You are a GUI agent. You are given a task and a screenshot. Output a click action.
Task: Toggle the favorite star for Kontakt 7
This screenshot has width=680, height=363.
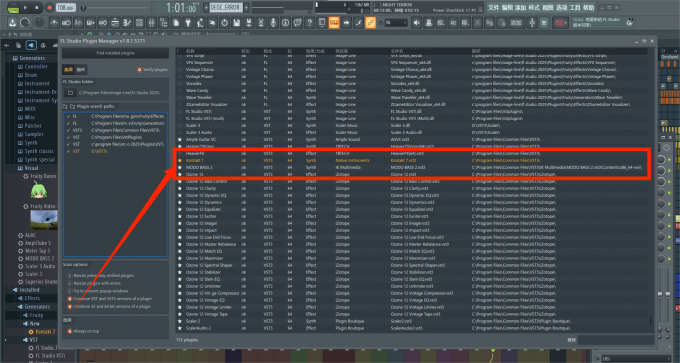pos(180,160)
